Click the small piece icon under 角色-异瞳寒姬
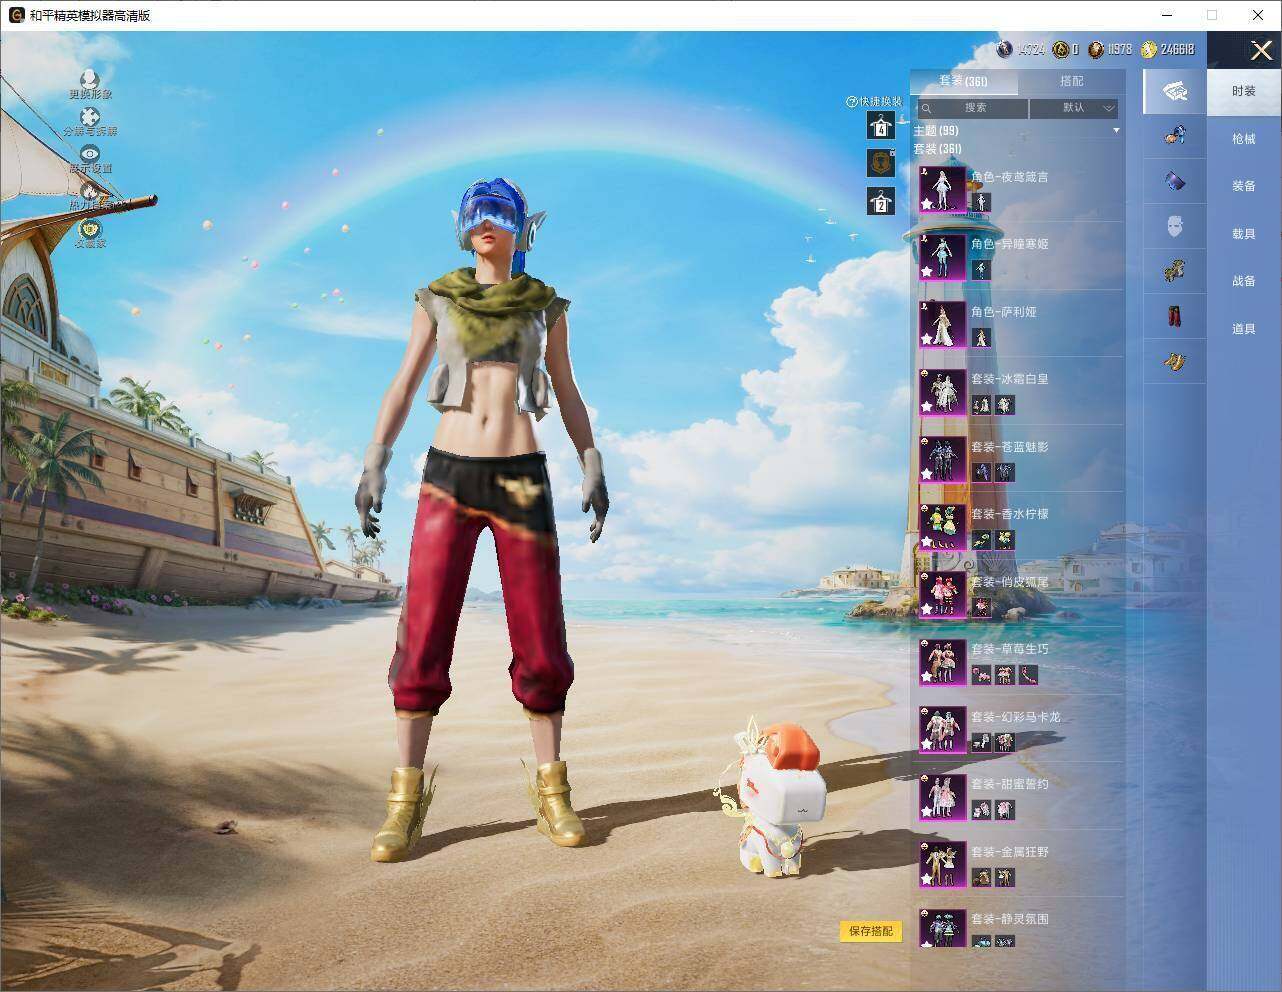The image size is (1282, 992). pos(981,270)
